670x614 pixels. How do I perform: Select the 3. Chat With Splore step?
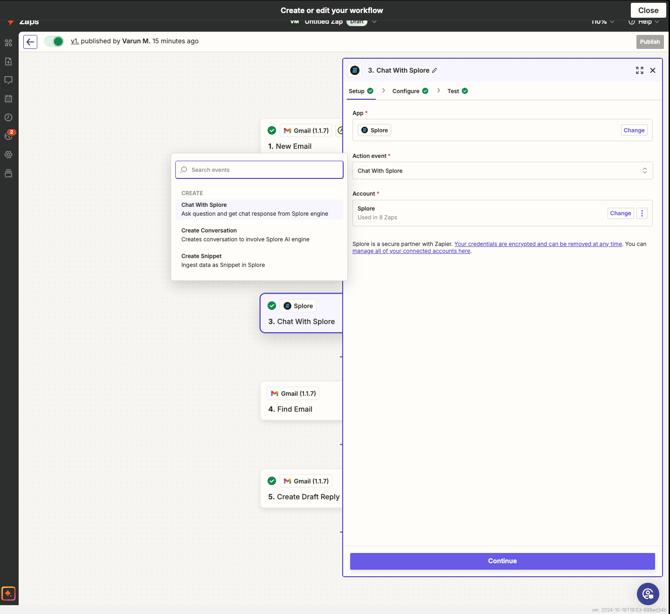click(301, 313)
